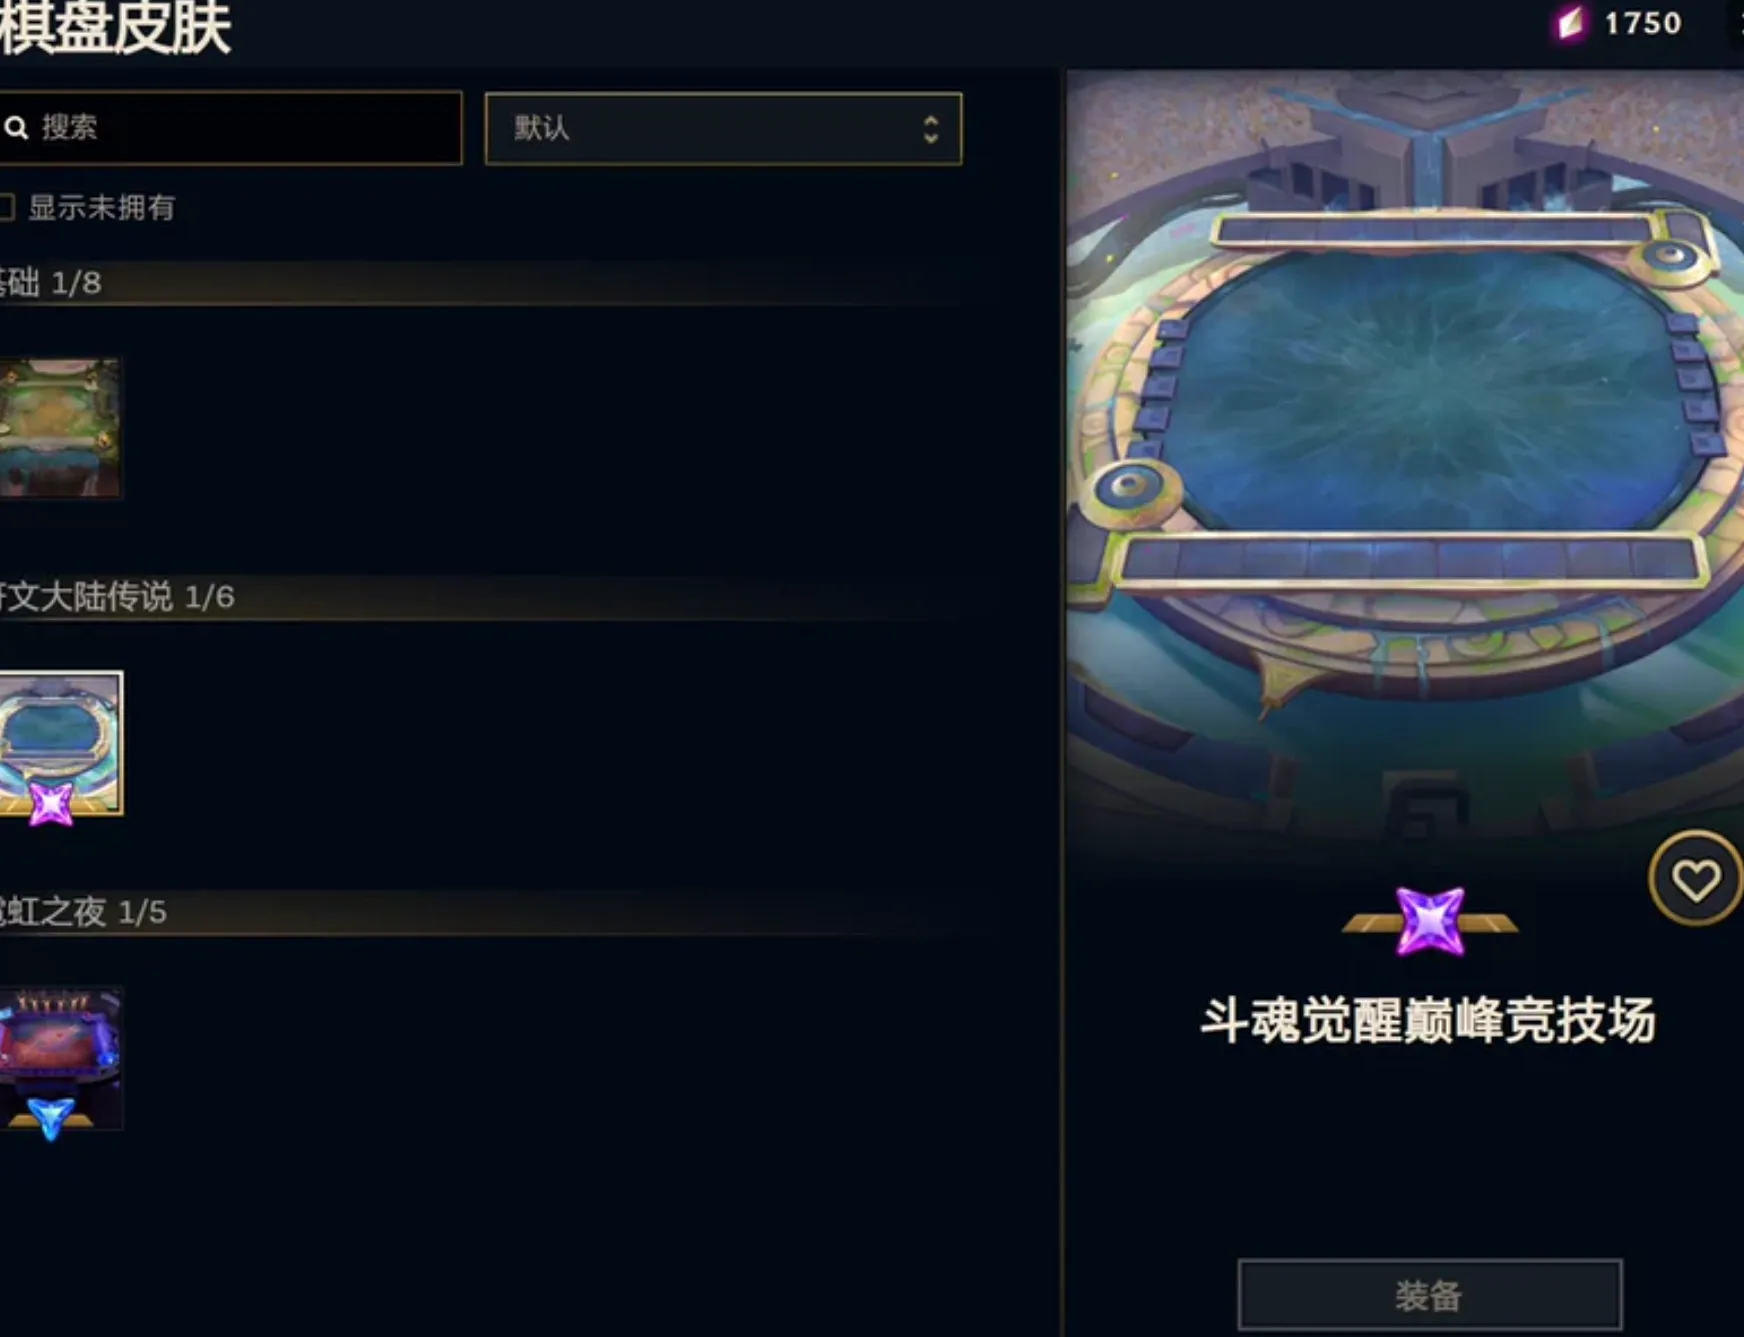
Task: Click the 装备 equip button
Action: tap(1429, 1295)
